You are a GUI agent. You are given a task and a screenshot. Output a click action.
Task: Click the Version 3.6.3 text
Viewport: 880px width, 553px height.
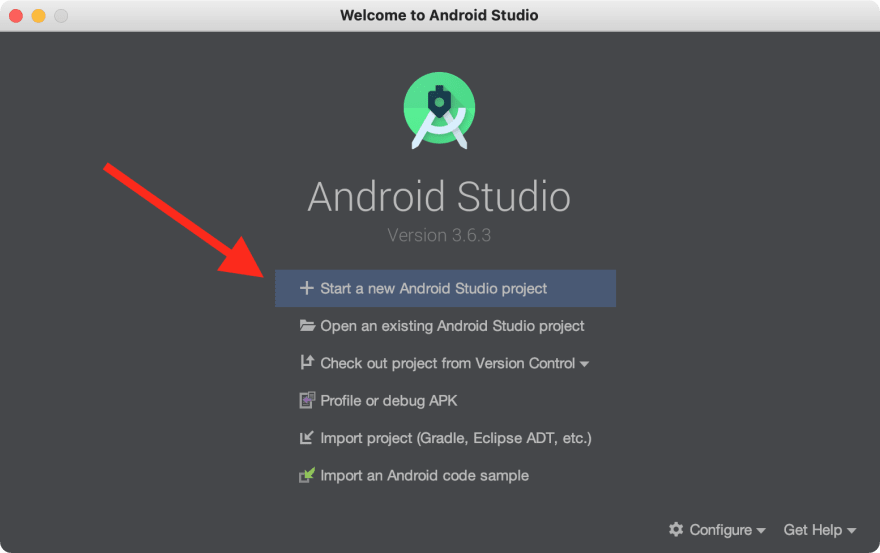[439, 235]
